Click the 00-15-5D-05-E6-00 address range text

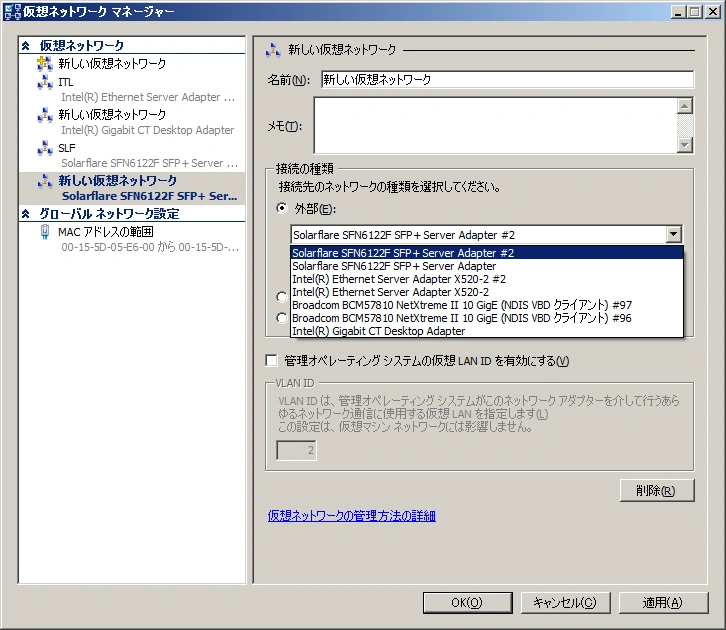coord(150,247)
